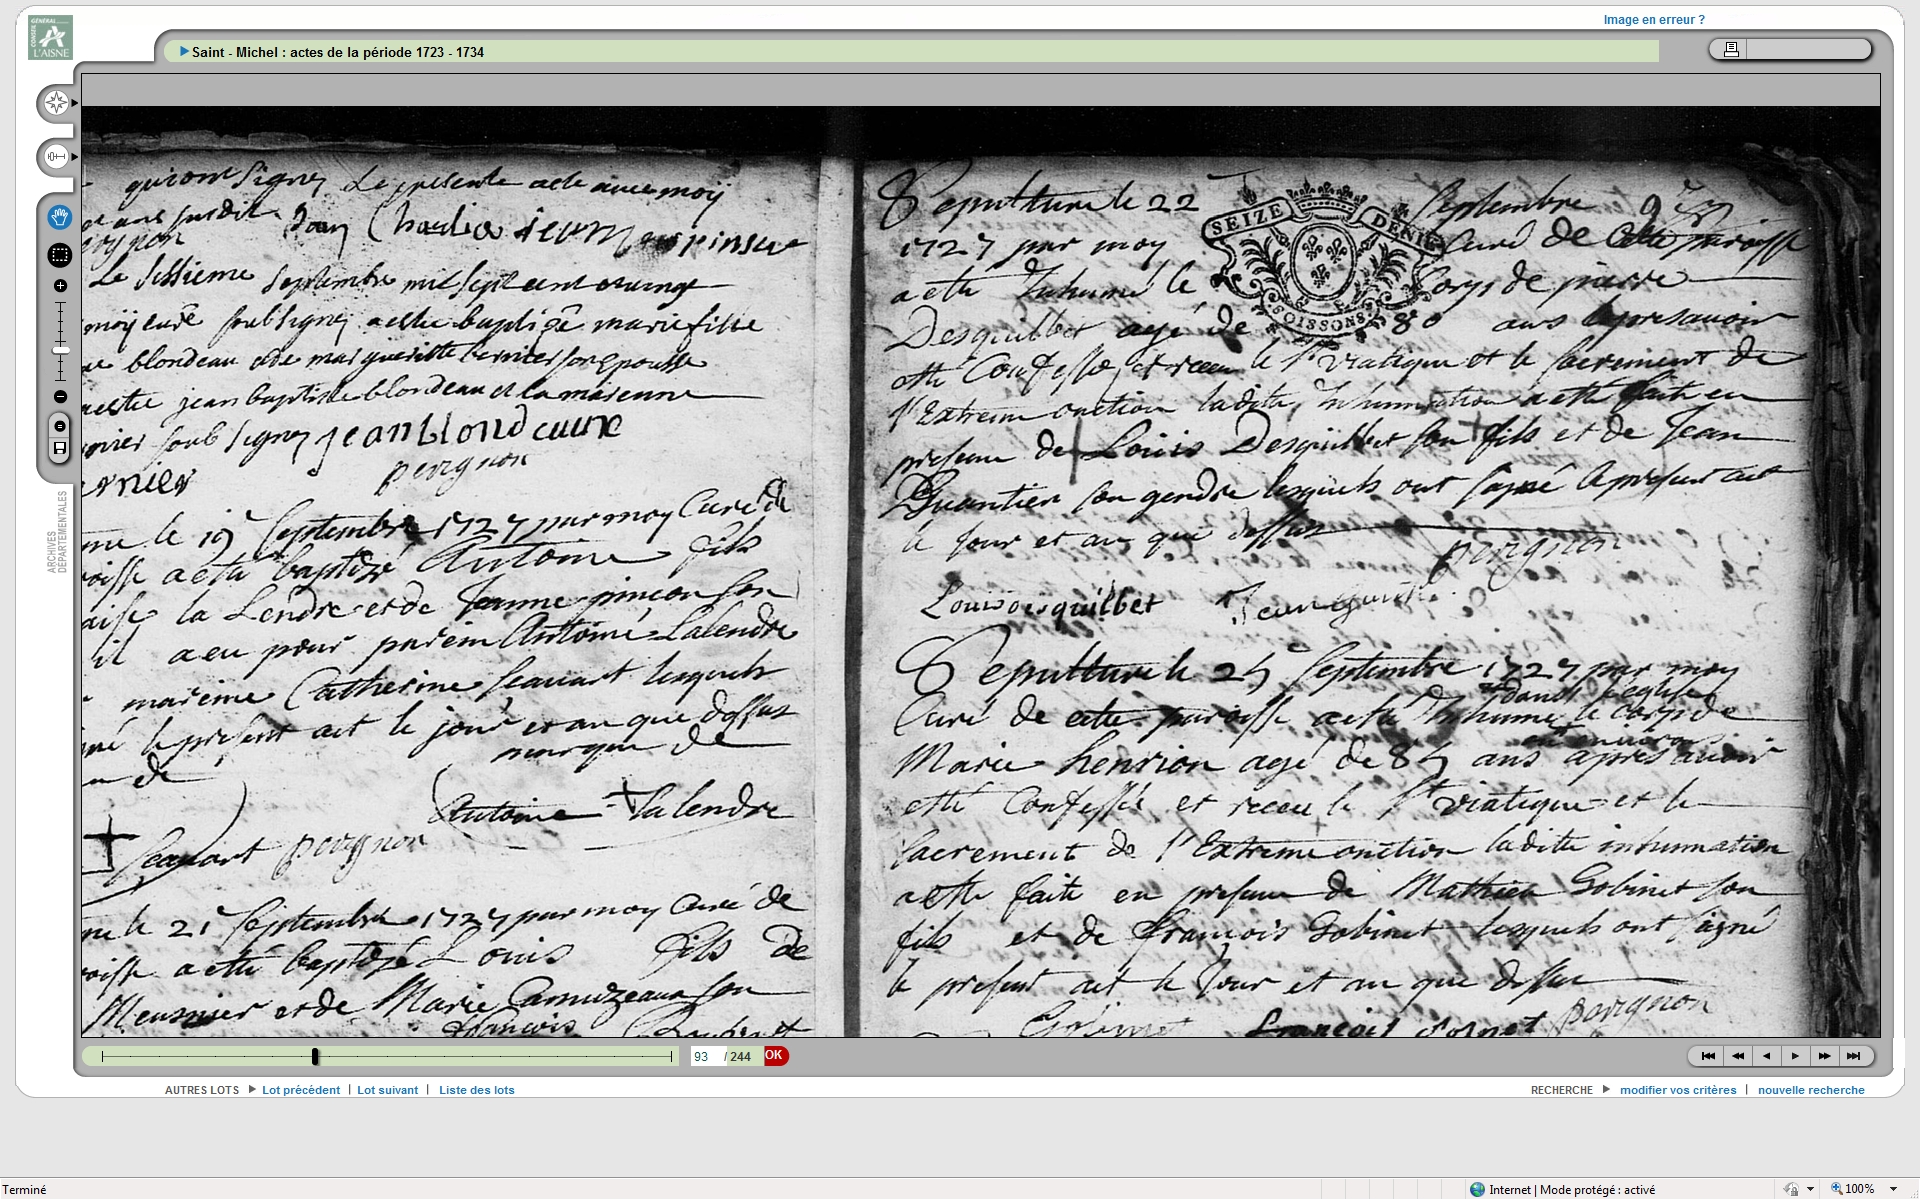Skip forward several pages
1920x1200 pixels.
click(1824, 1056)
